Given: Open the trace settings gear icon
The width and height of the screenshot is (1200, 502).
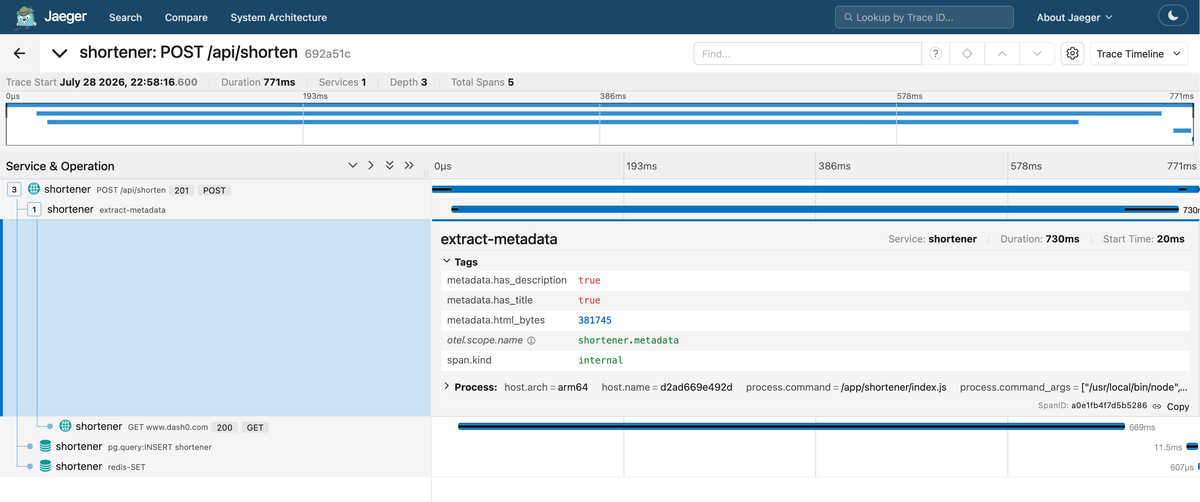Looking at the screenshot, I should [x=1072, y=53].
